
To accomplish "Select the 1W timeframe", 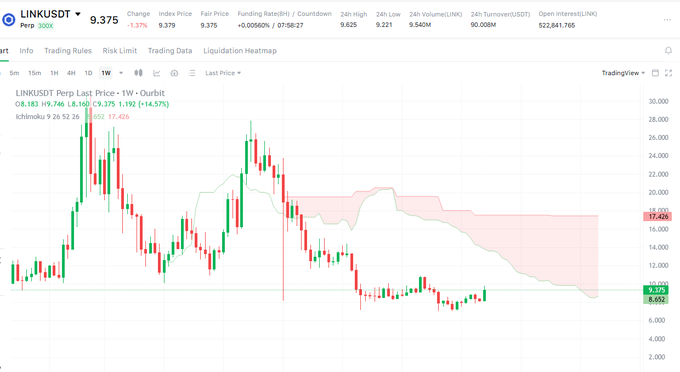I will [x=106, y=73].
